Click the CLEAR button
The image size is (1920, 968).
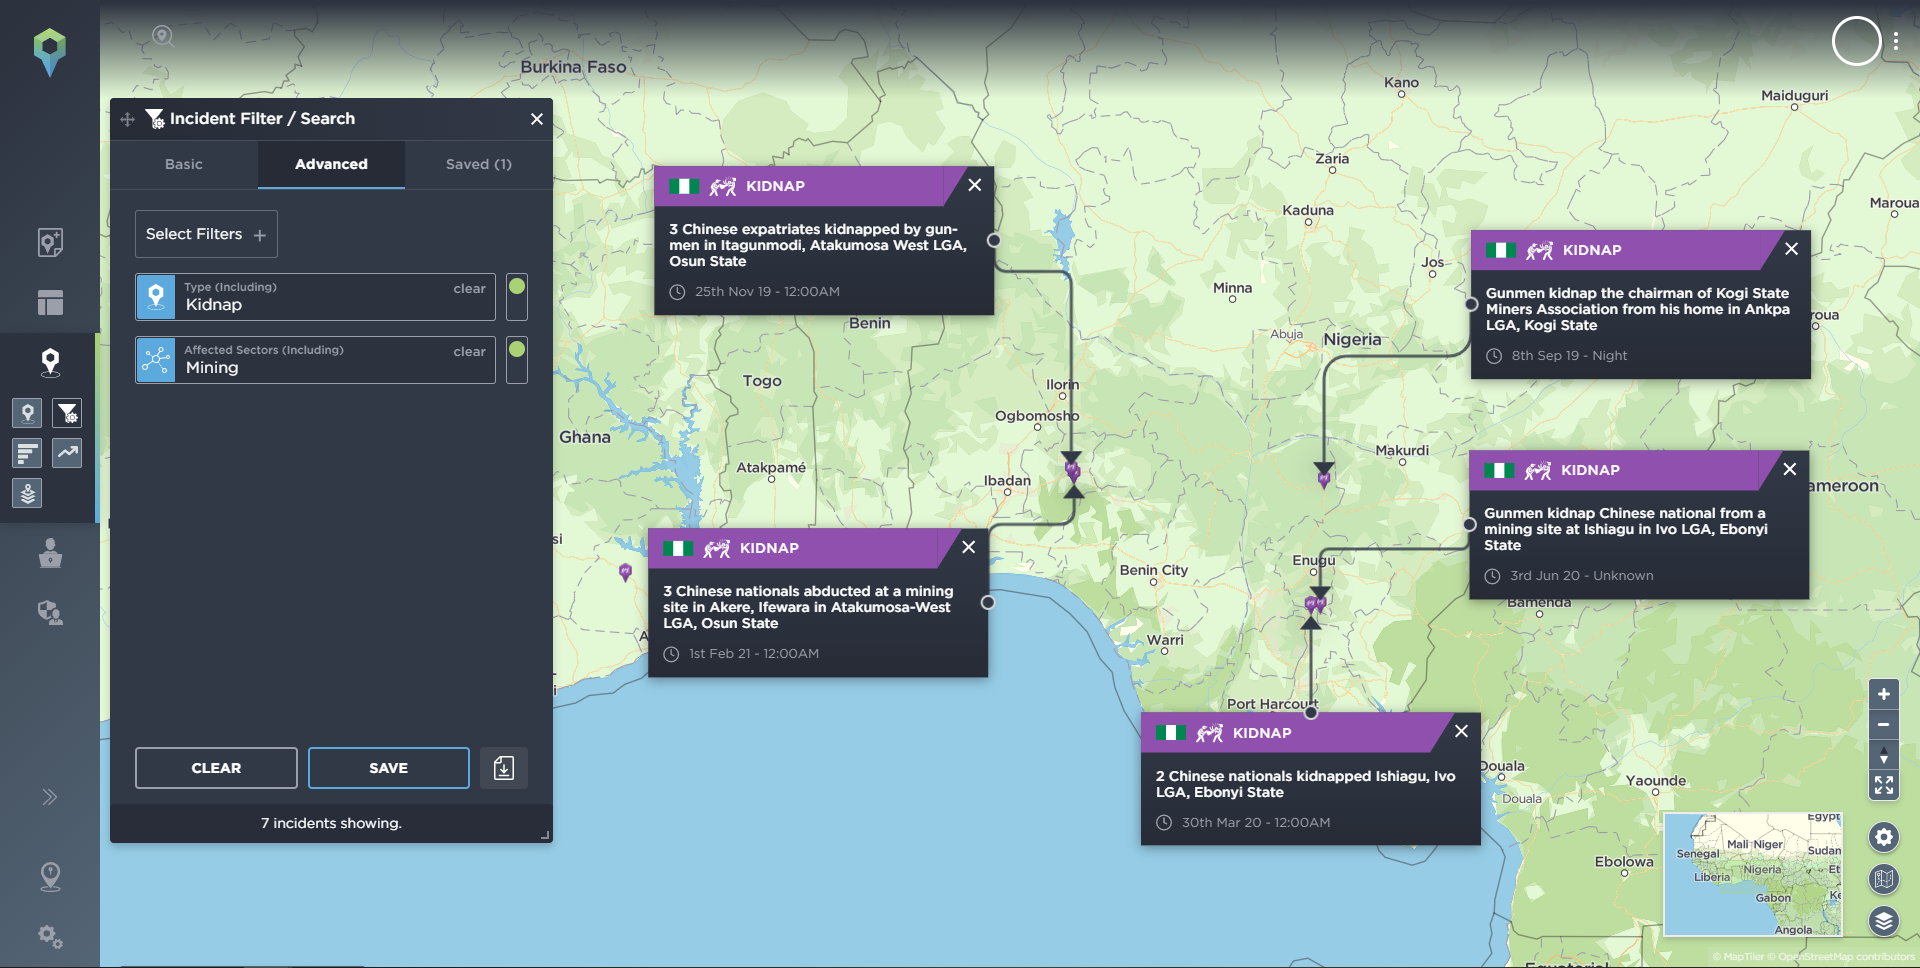pos(216,768)
